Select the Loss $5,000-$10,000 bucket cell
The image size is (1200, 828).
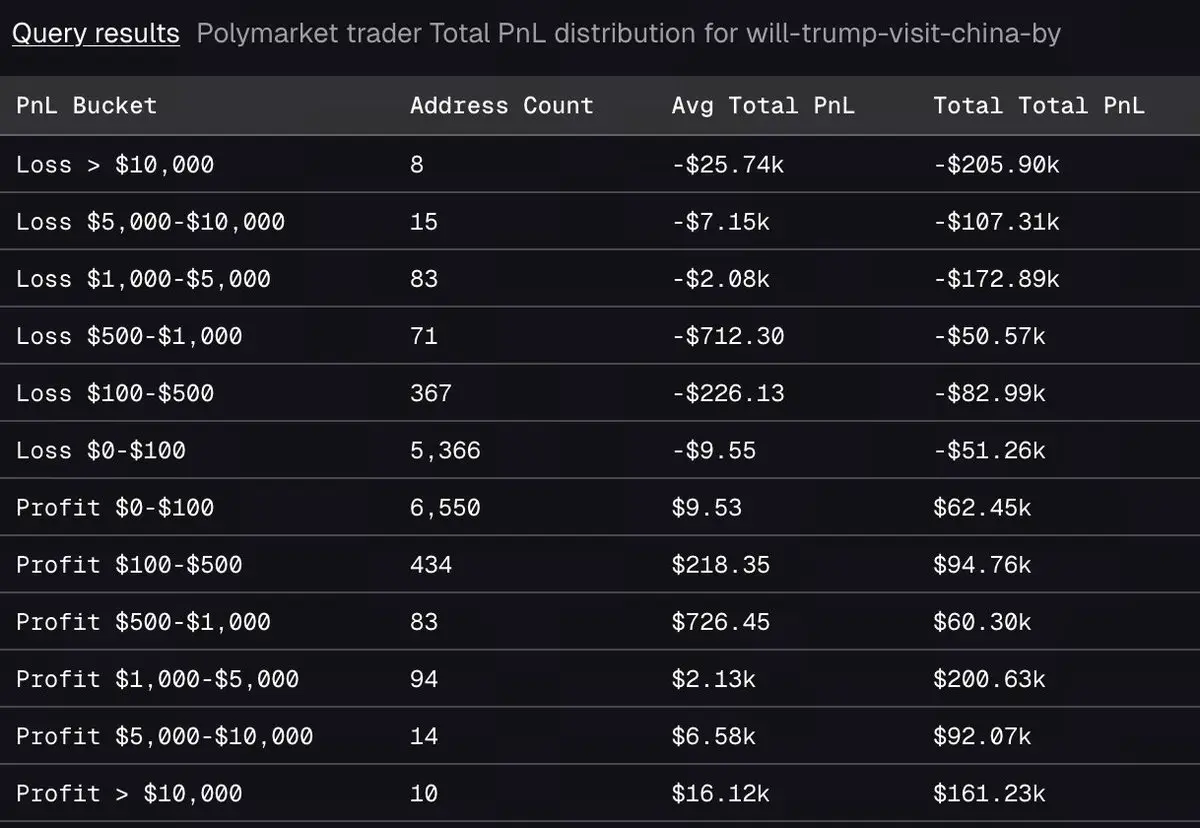[150, 221]
